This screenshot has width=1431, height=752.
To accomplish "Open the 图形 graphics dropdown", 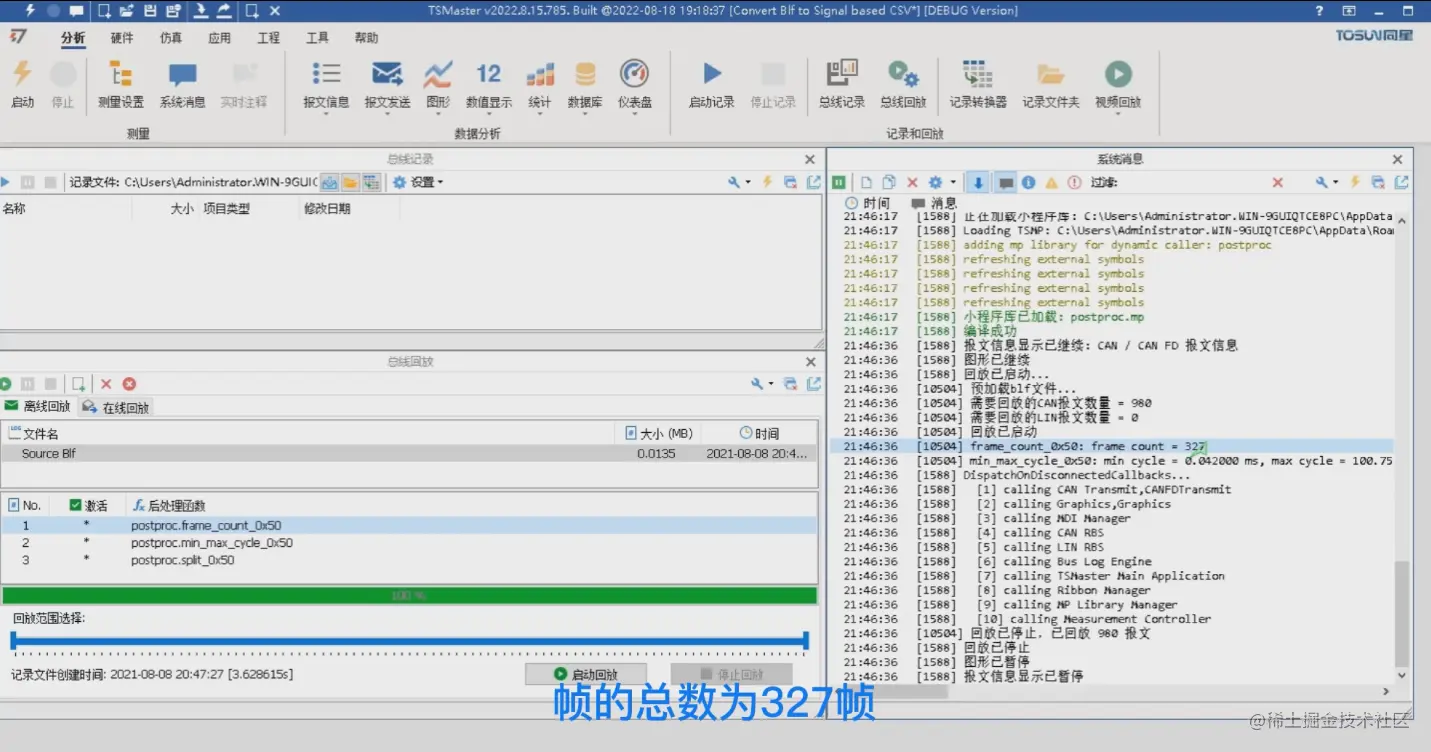I will 438,113.
